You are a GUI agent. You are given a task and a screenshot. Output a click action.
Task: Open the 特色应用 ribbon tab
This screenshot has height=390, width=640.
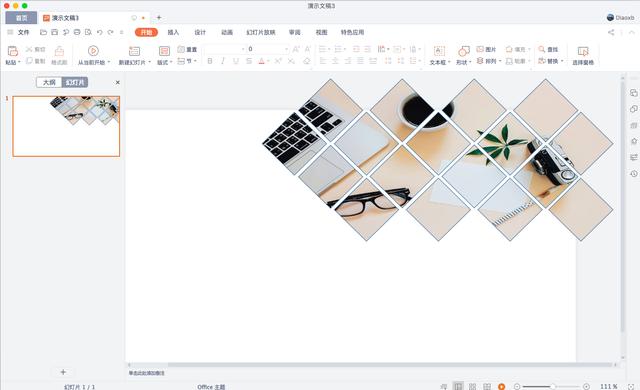[x=352, y=32]
